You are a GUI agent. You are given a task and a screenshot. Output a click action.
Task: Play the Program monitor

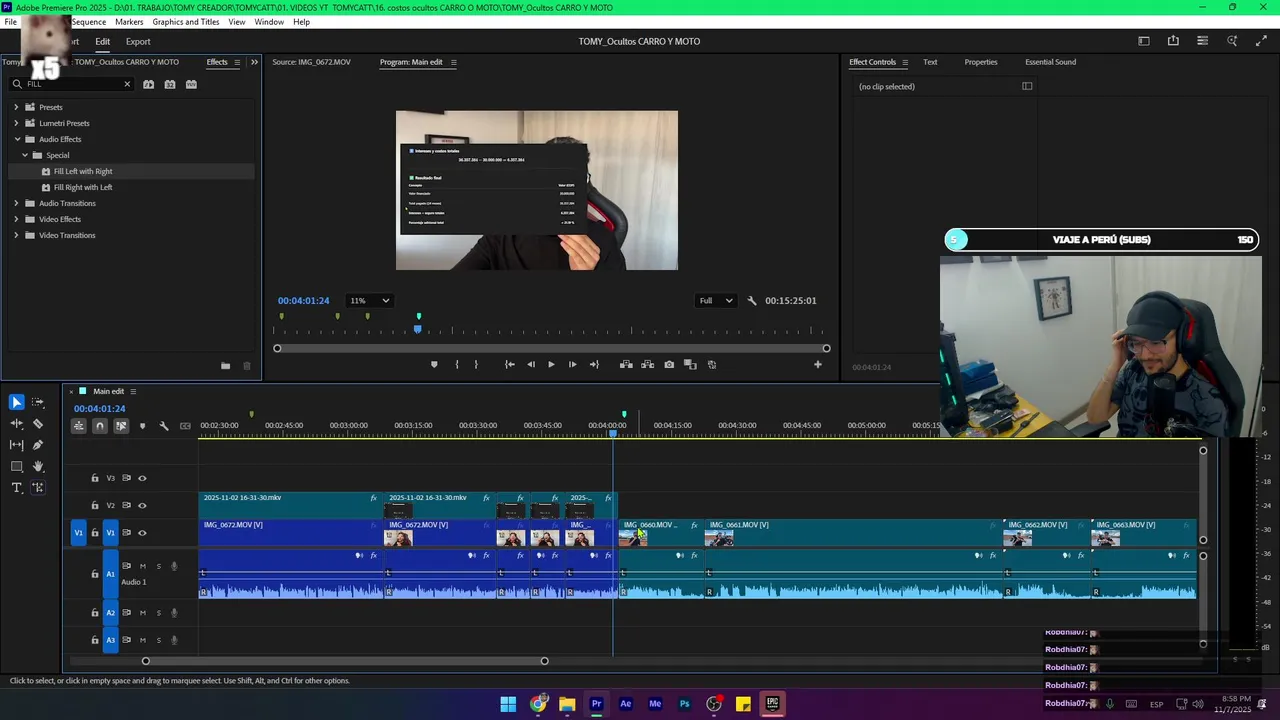[551, 365]
